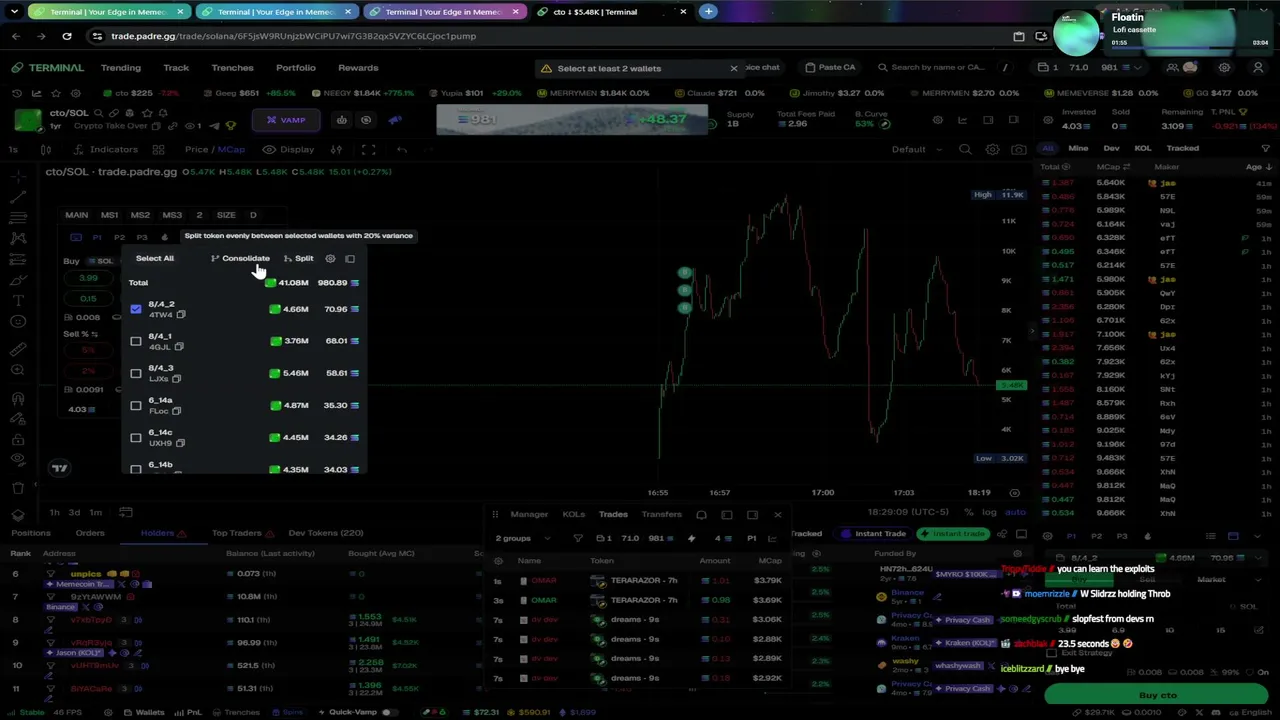Take a chart snapshot with camera icon
The image size is (1280, 720).
(1019, 149)
